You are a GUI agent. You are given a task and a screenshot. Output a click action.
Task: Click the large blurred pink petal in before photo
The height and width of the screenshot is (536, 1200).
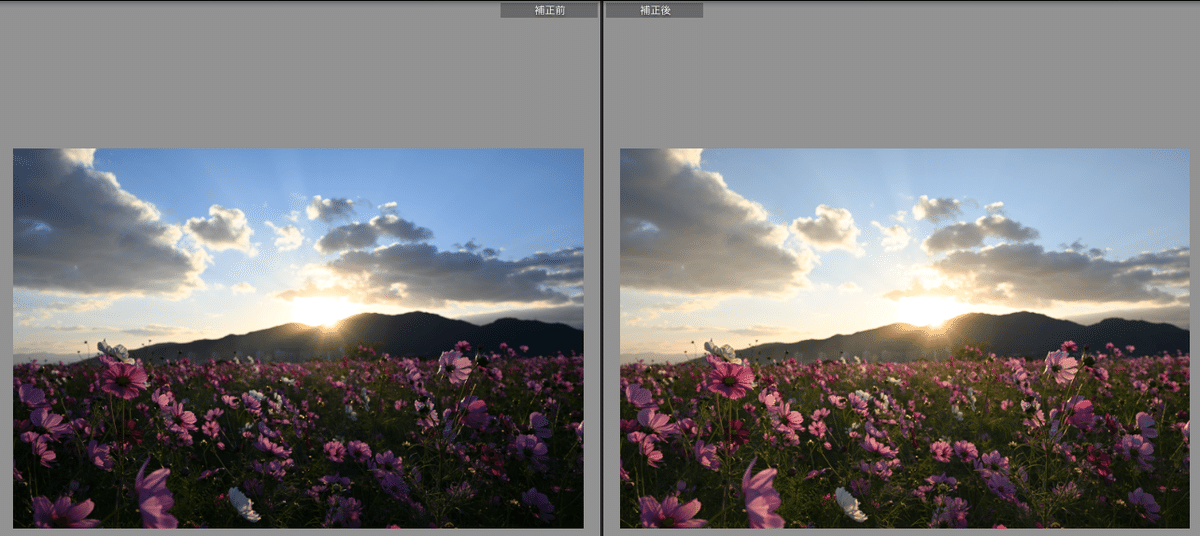click(154, 495)
